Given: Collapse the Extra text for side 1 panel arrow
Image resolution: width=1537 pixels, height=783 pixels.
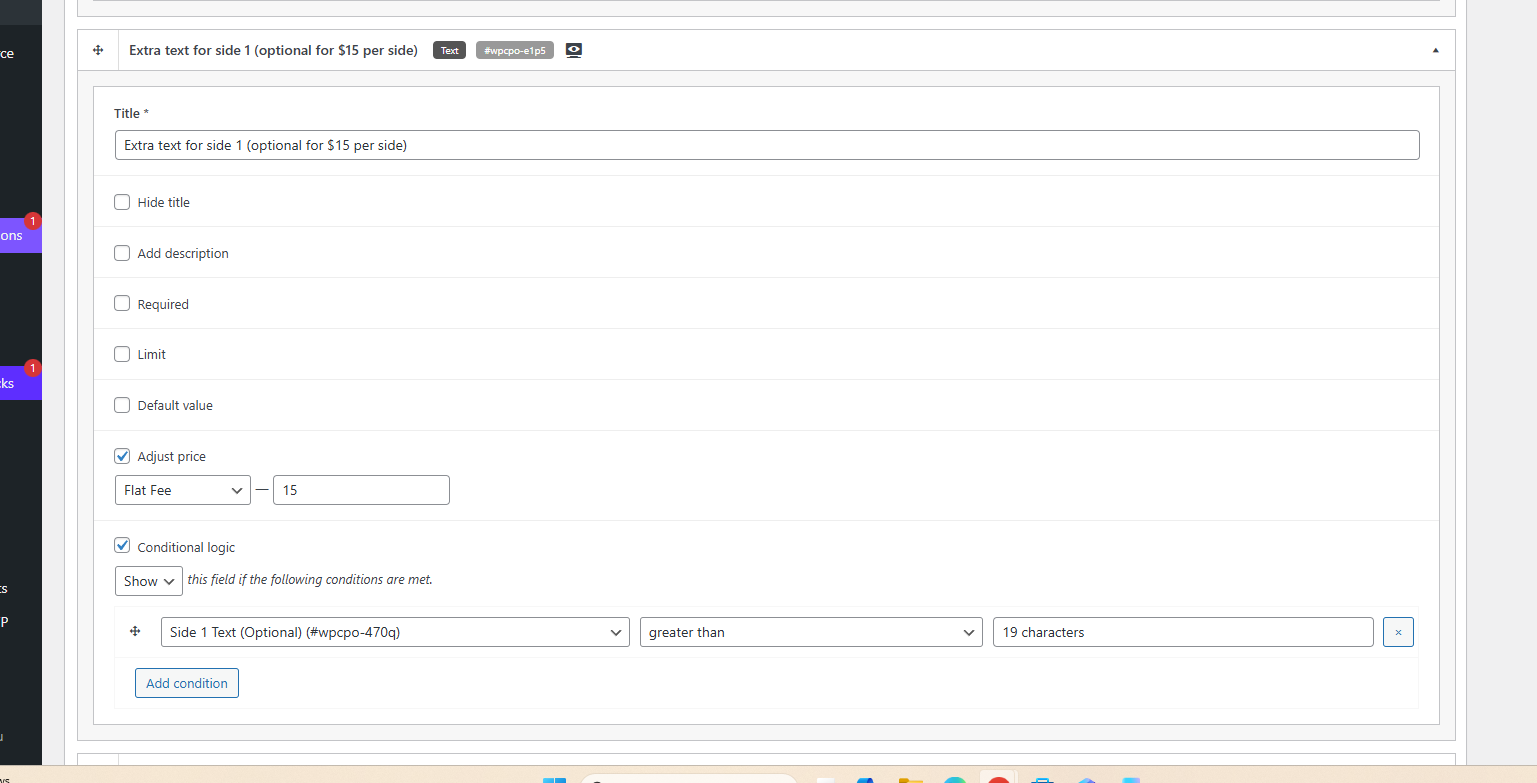Looking at the screenshot, I should (x=1435, y=50).
